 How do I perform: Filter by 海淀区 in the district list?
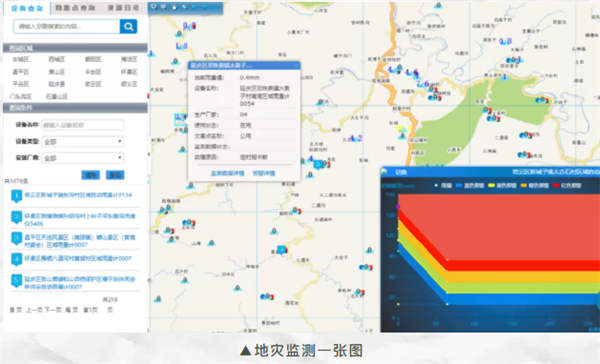pyautogui.click(x=129, y=59)
